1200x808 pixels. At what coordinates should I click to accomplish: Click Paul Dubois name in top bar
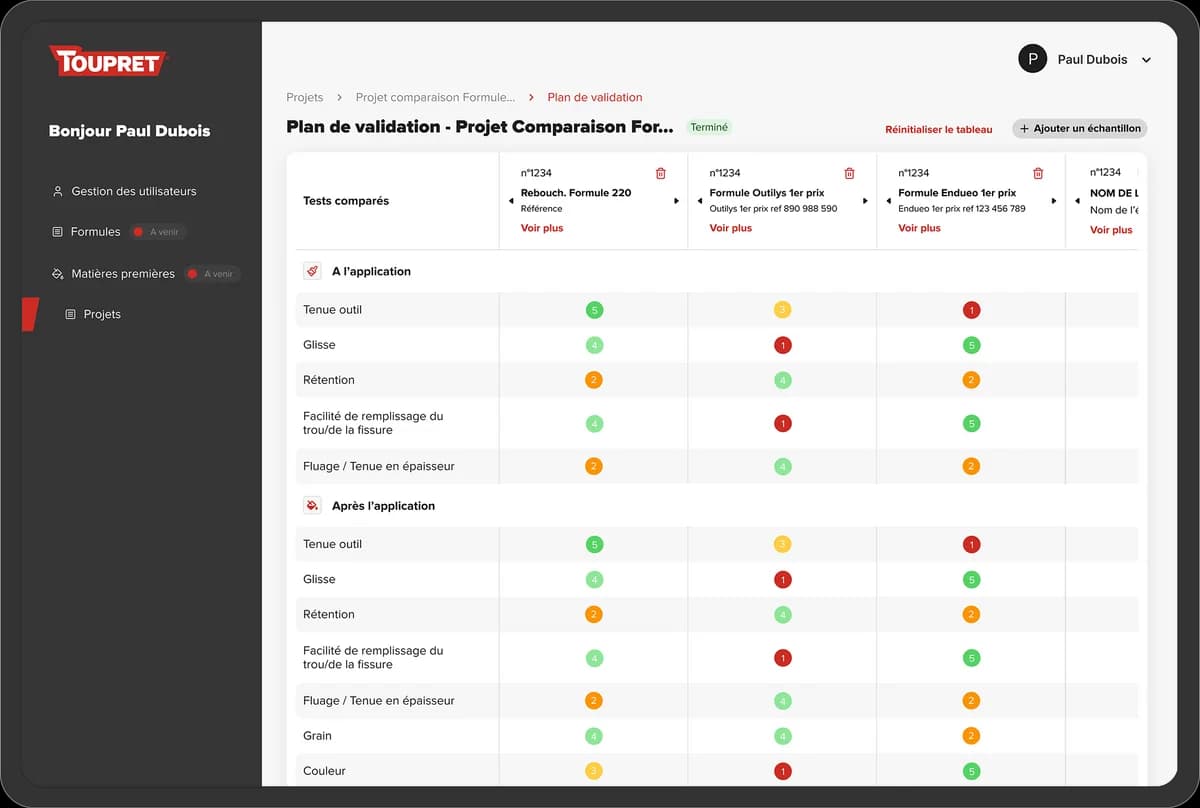[x=1092, y=60]
